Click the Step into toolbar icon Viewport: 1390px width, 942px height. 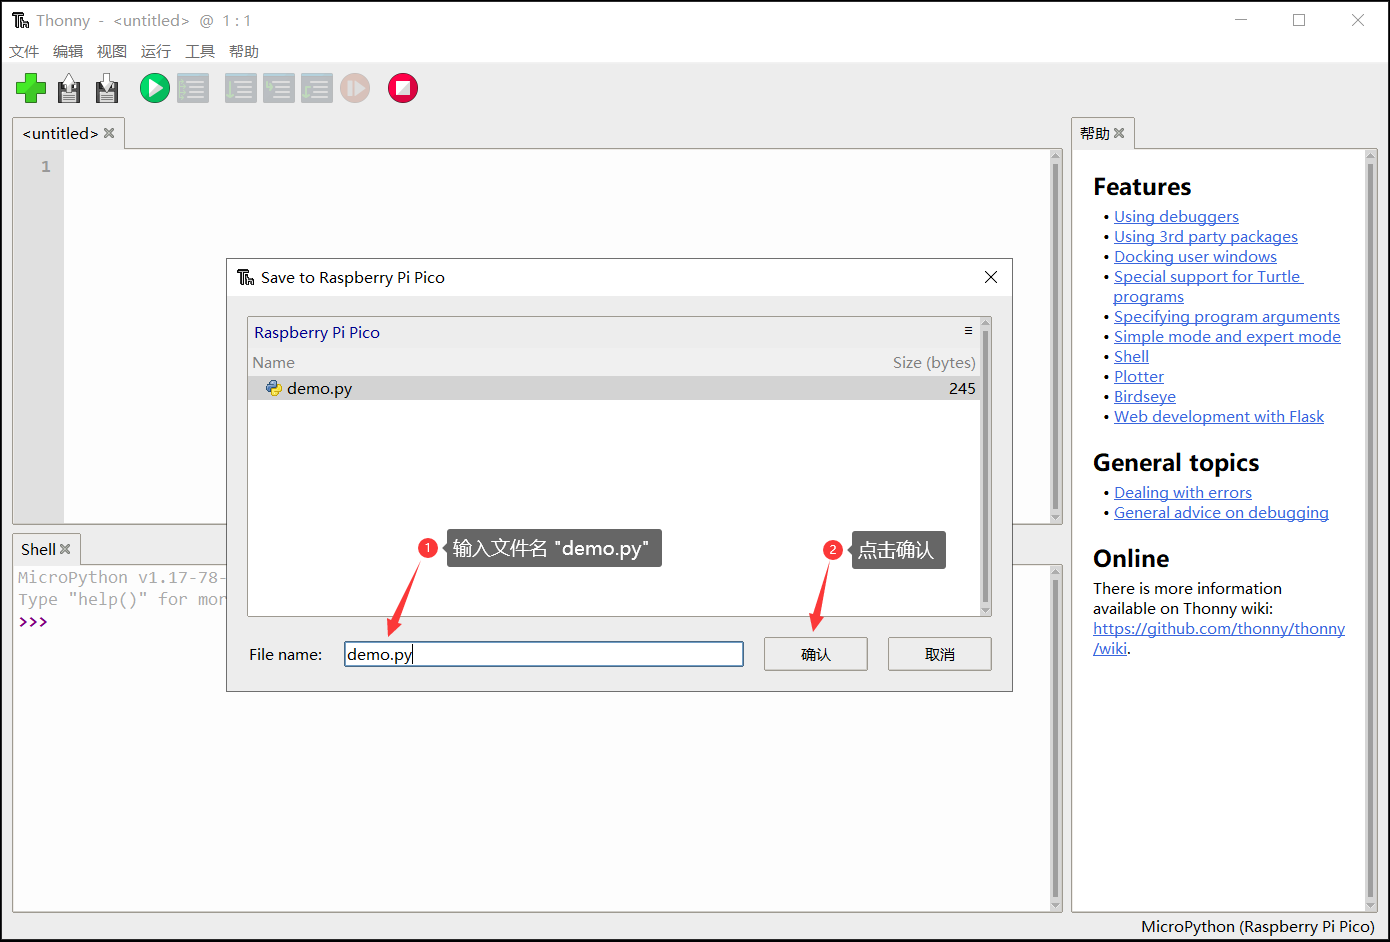click(x=279, y=88)
